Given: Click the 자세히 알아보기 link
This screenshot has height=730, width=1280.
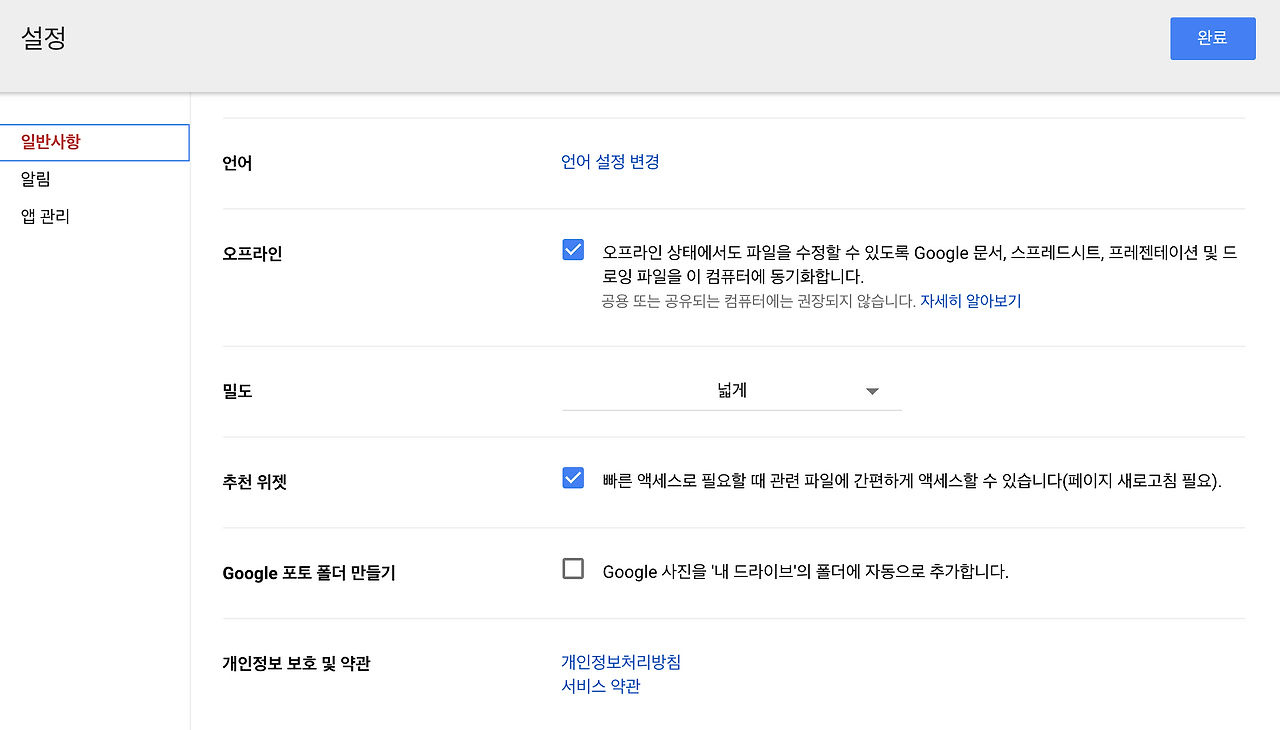Looking at the screenshot, I should click(970, 301).
